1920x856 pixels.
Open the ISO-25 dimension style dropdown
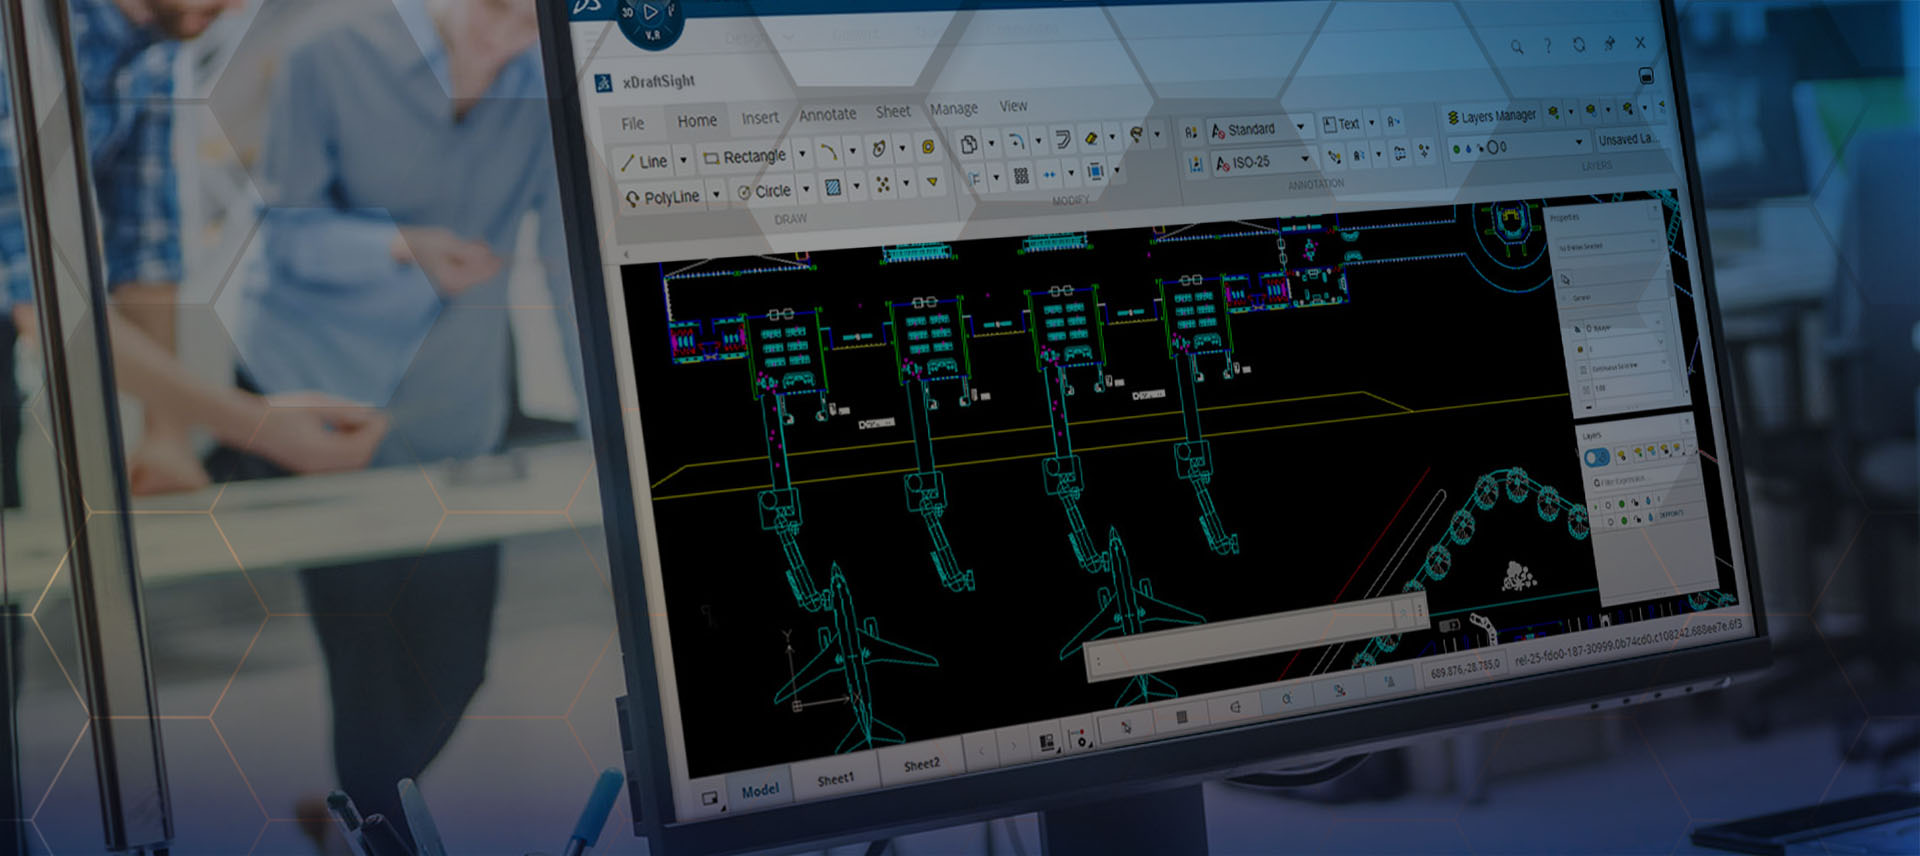click(x=1304, y=159)
